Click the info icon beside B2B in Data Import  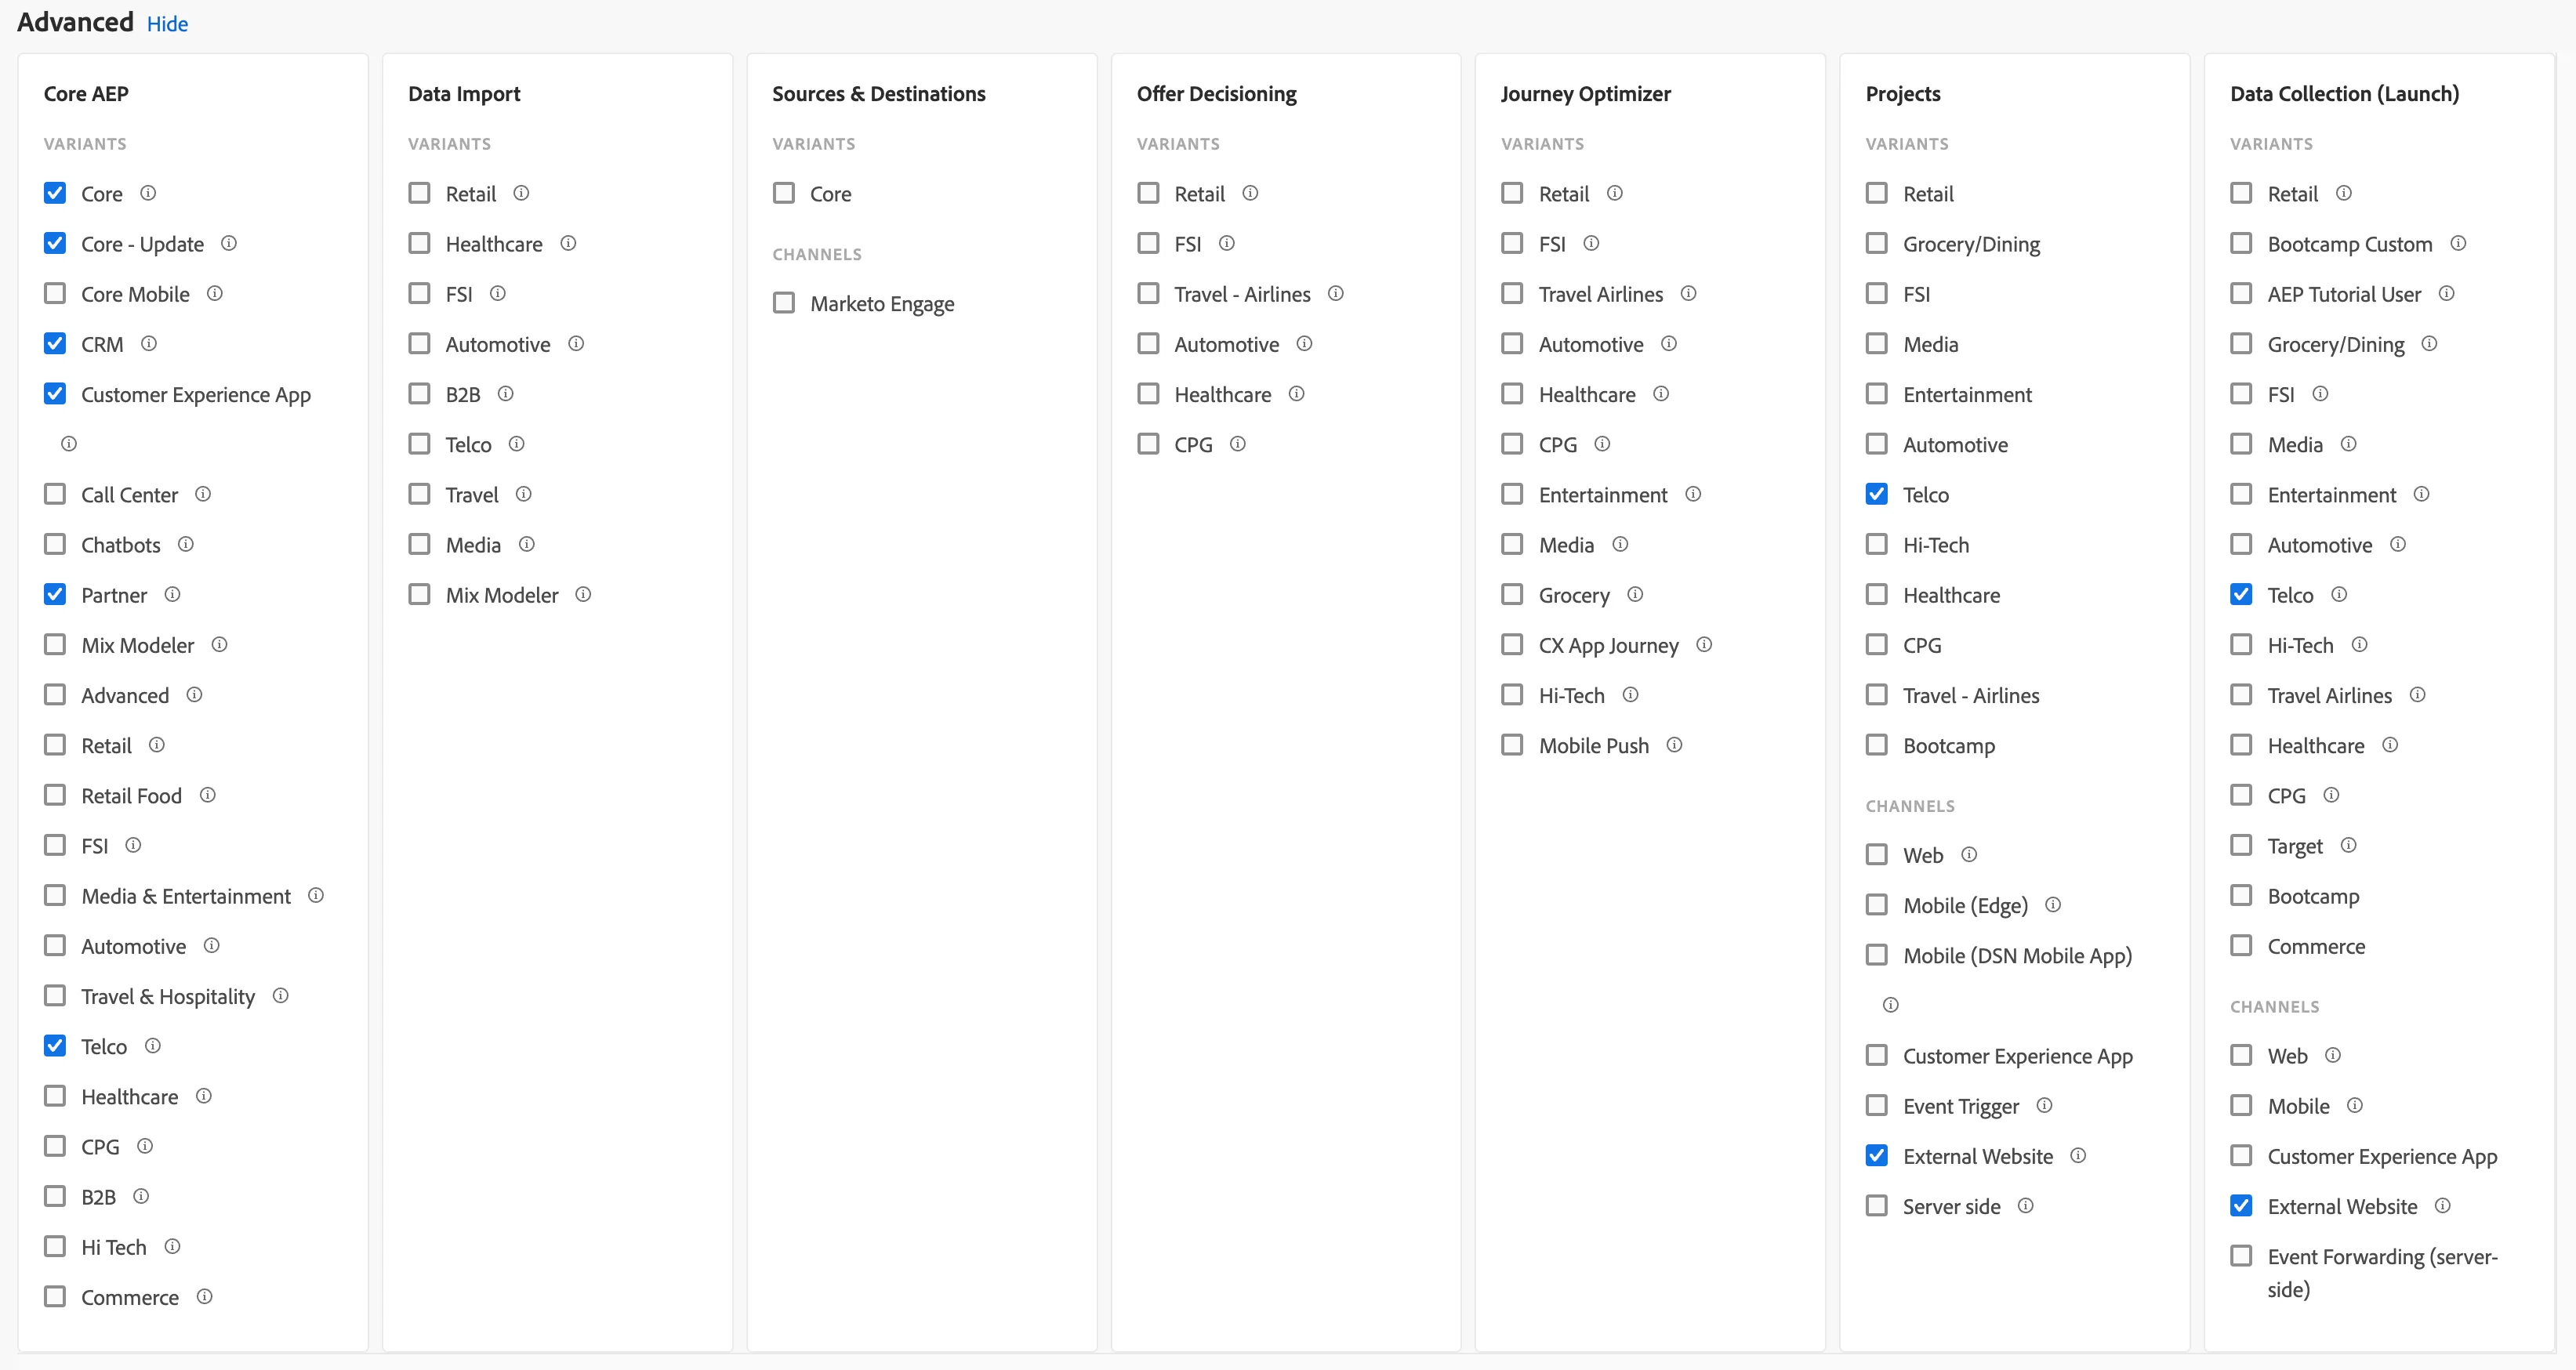(506, 393)
